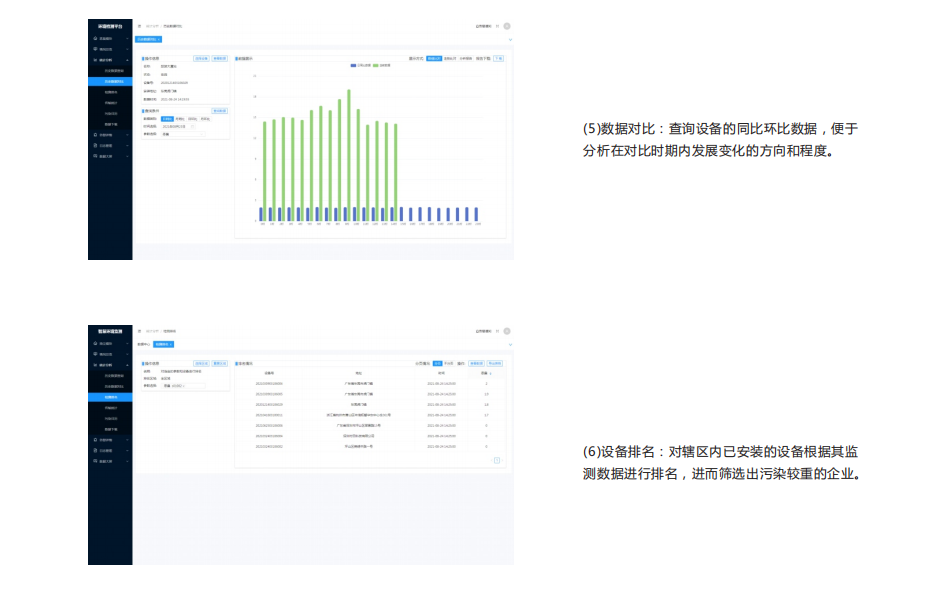Collapse the 统计分析 sidebar group in upper screenshot

[127, 60]
